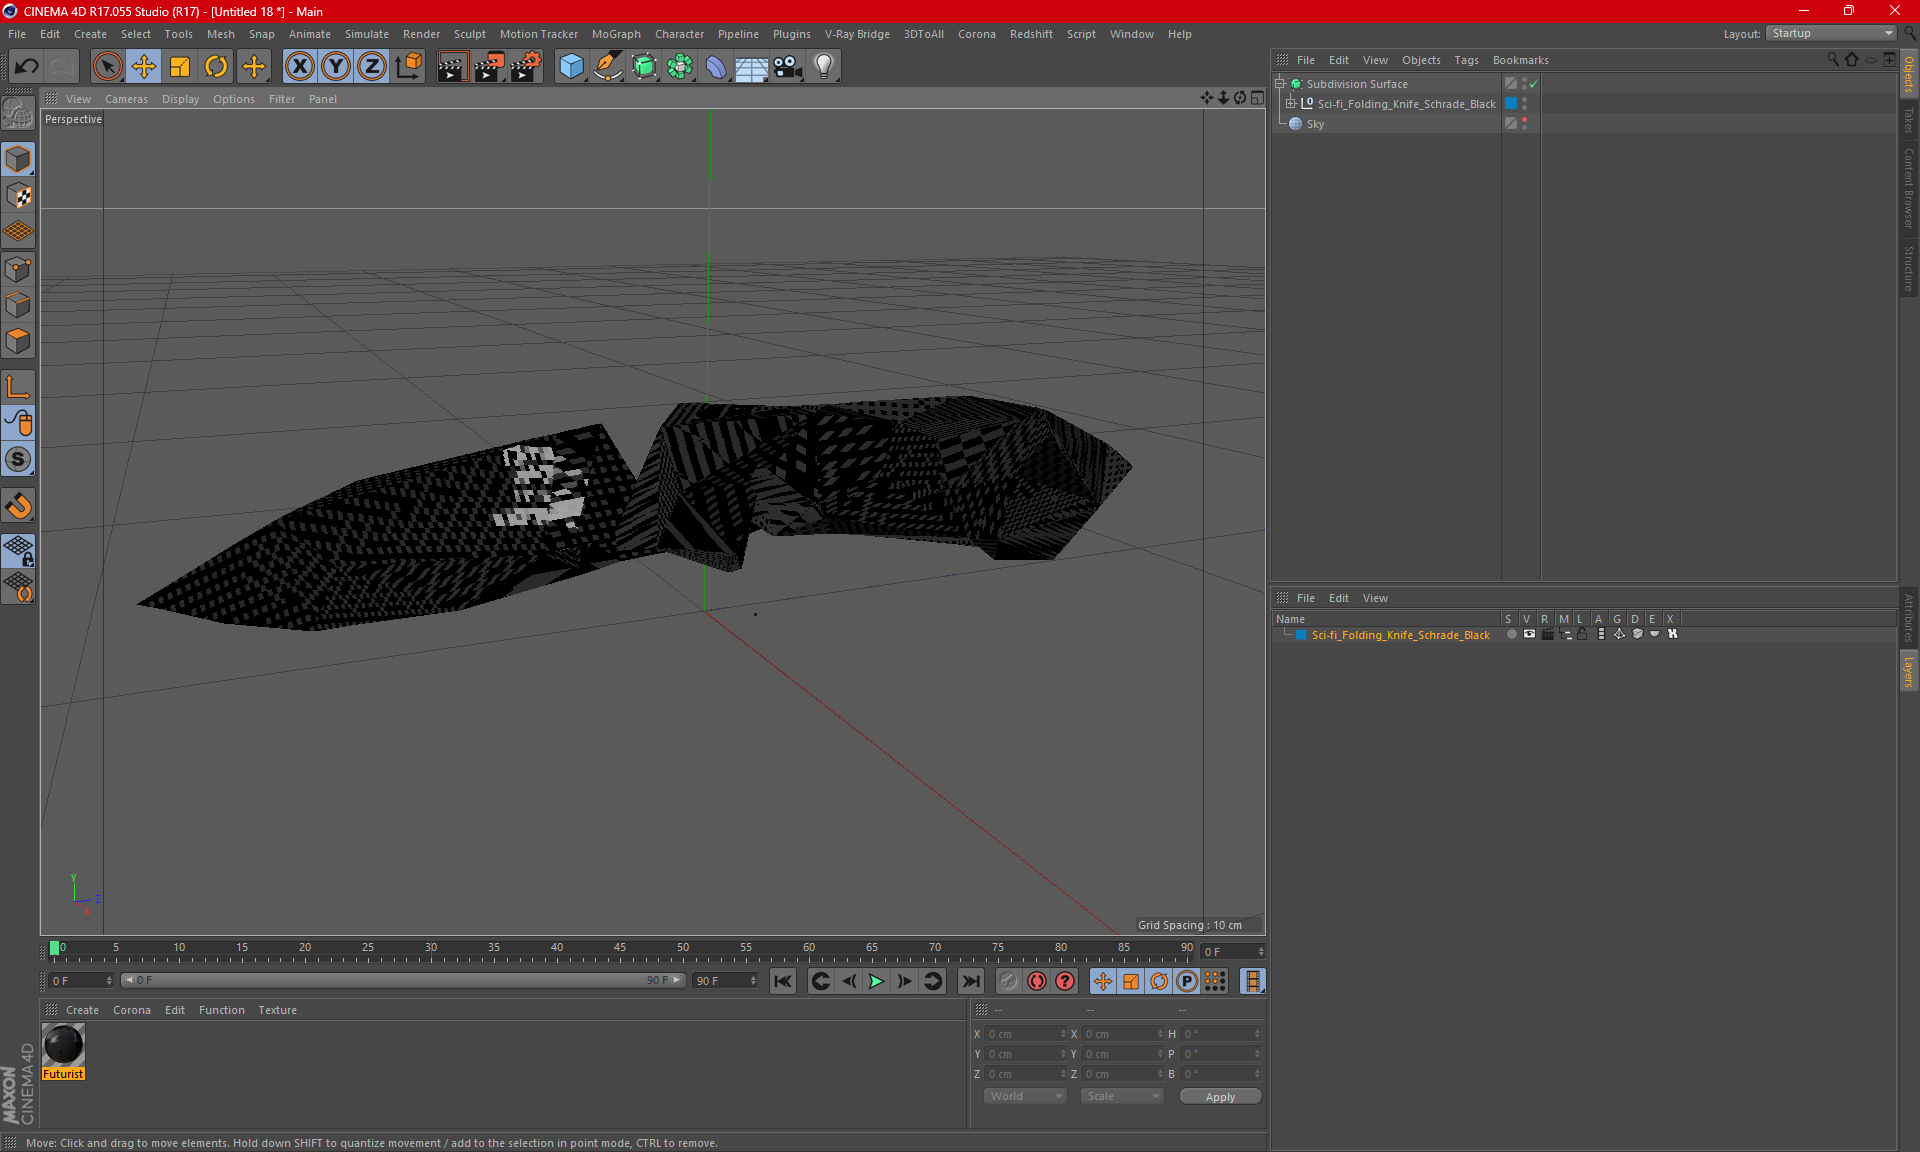Open the spline Pen tool
This screenshot has height=1152, width=1920.
(607, 67)
